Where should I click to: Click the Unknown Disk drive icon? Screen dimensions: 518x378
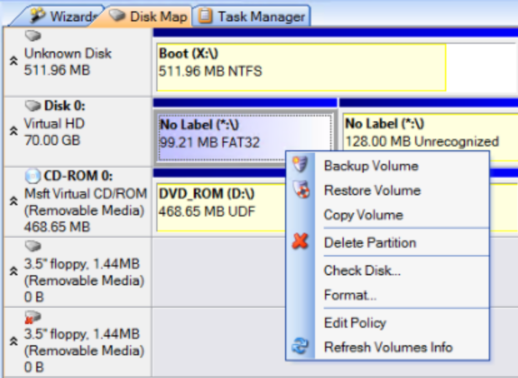tap(33, 36)
